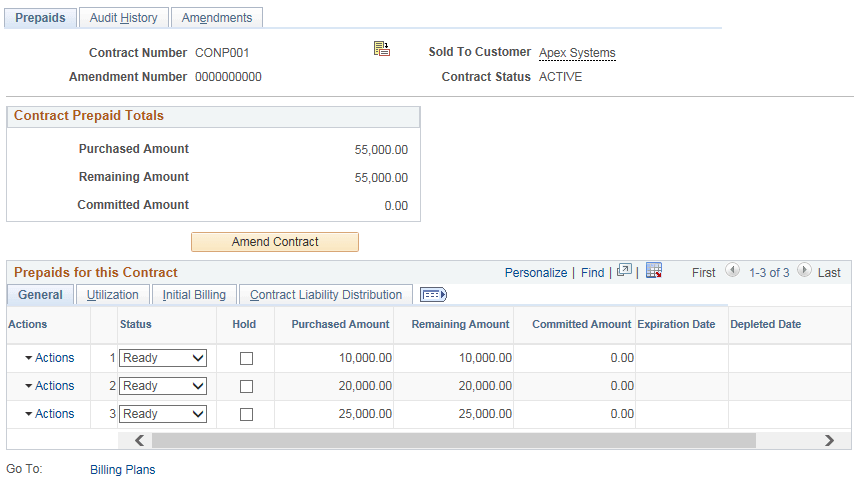Open the Apex Systems customer link
The image size is (862, 480).
tap(577, 53)
